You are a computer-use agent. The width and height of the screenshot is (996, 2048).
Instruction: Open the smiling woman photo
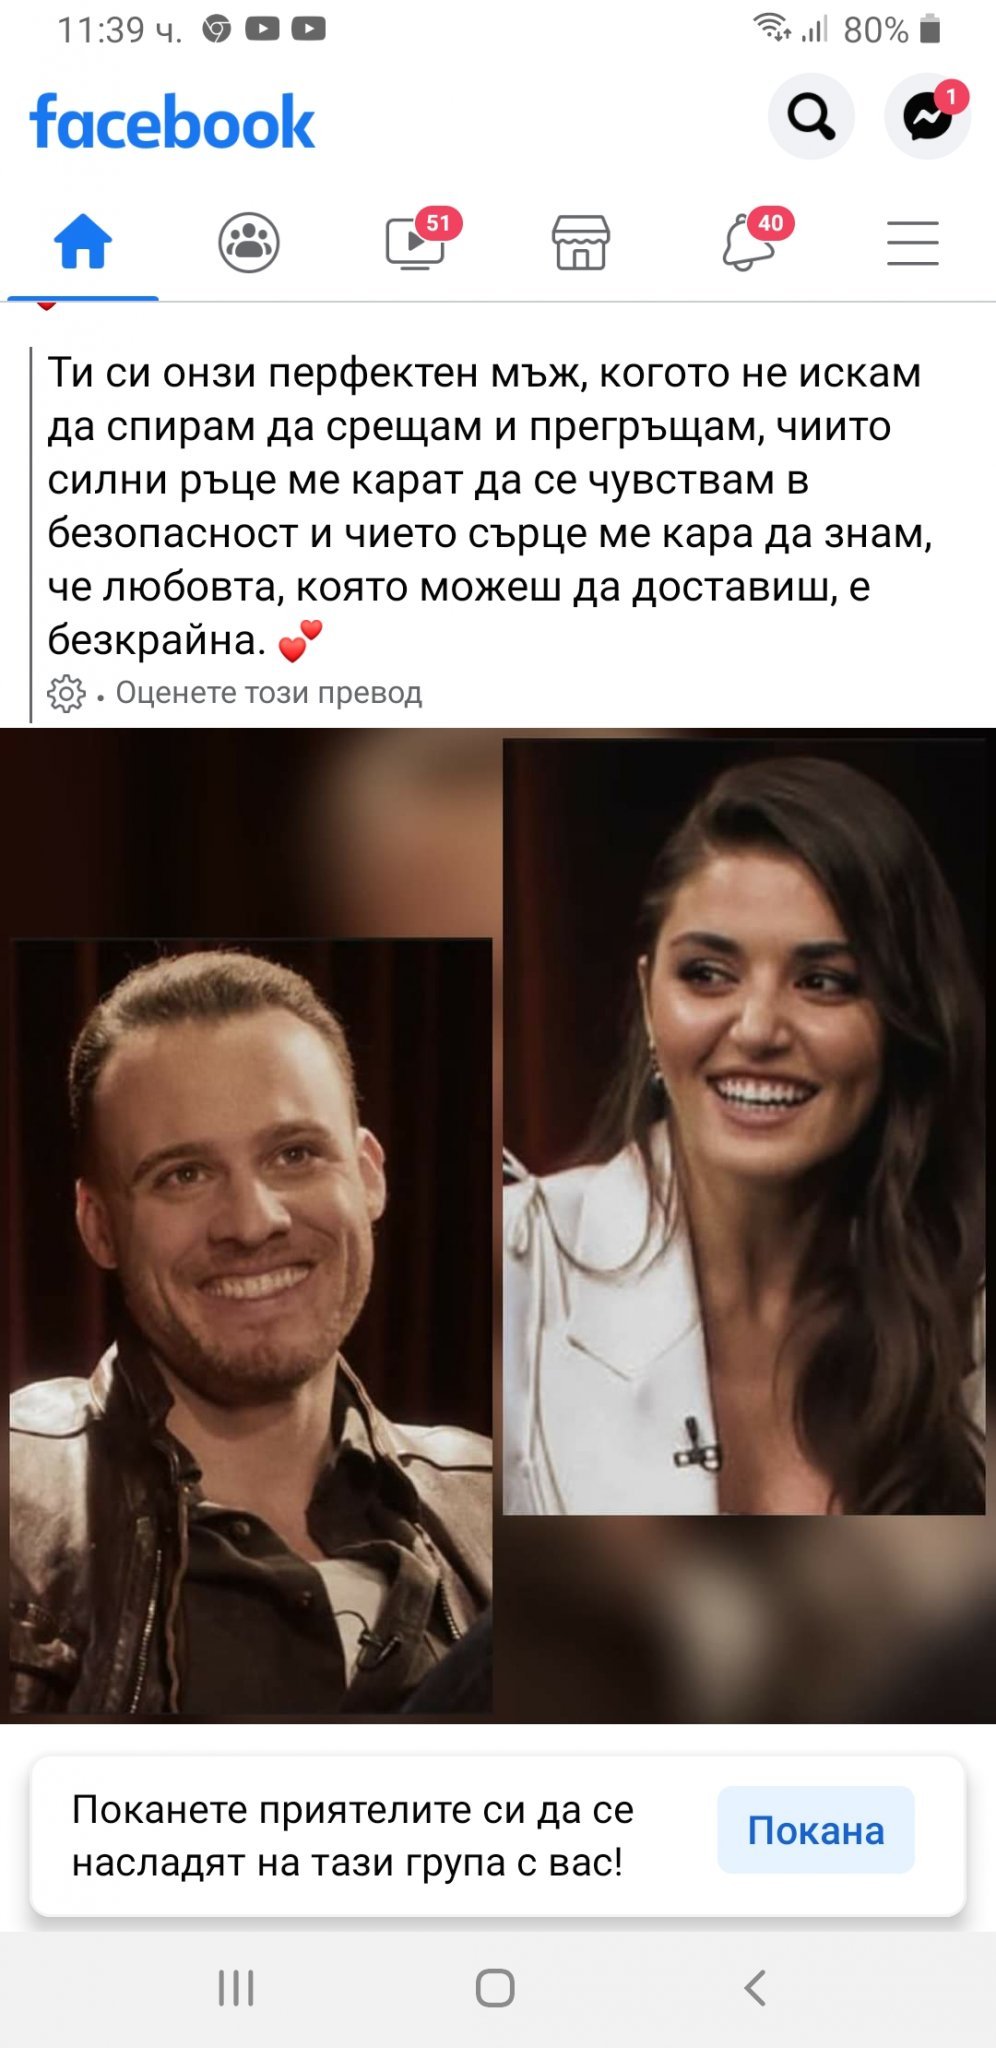click(x=744, y=1127)
